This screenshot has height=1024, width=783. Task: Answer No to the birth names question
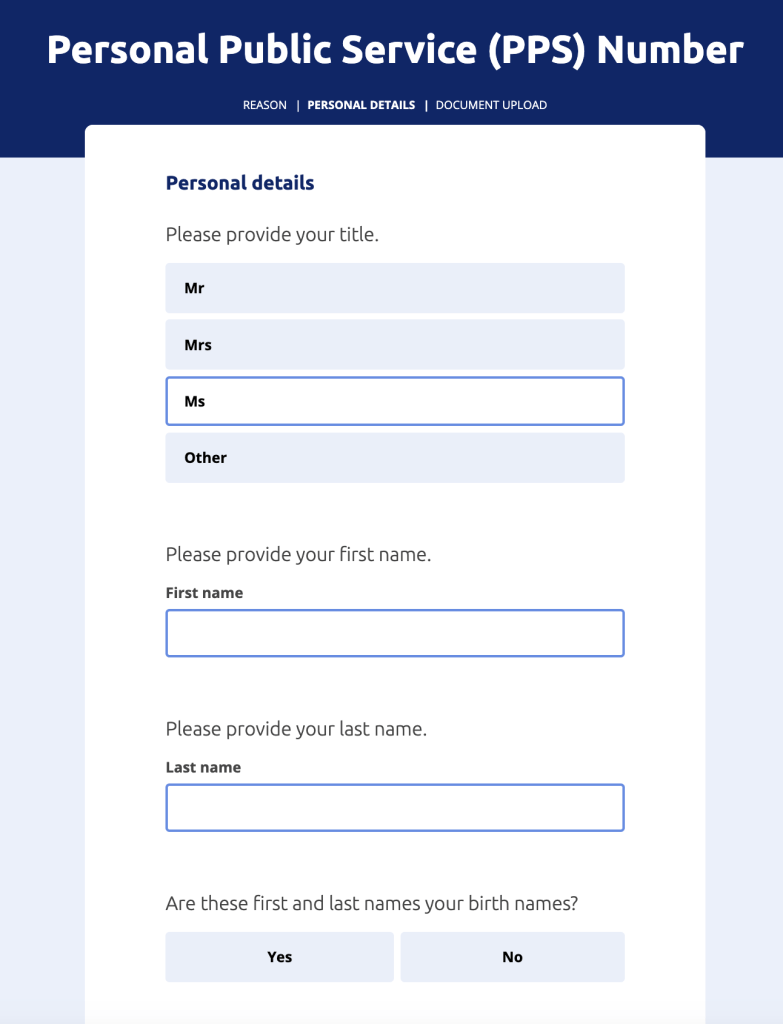pos(512,956)
